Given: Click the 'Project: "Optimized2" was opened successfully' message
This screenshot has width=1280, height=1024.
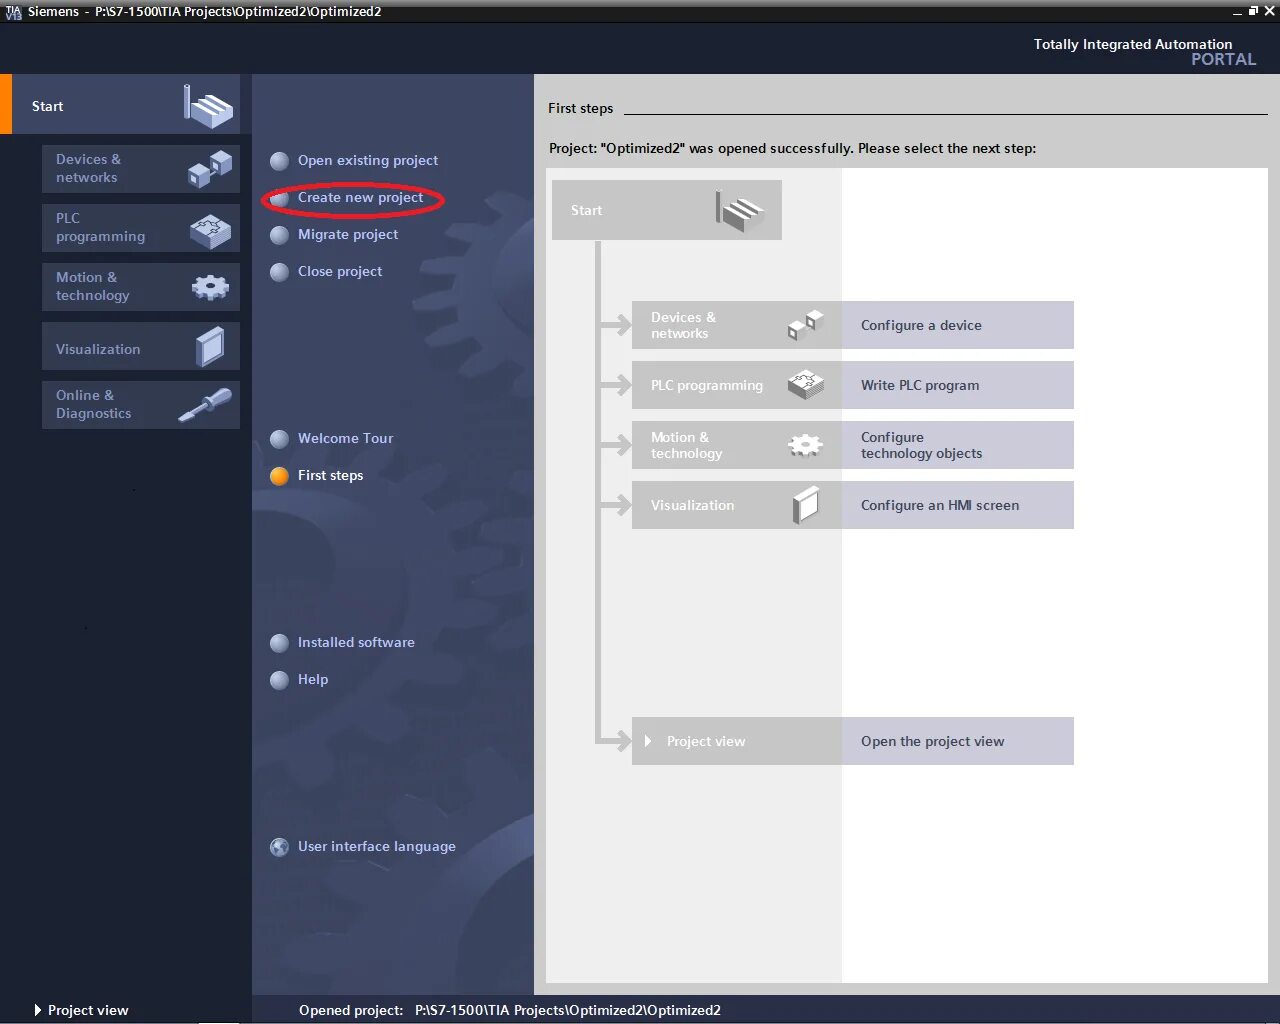Looking at the screenshot, I should (792, 148).
